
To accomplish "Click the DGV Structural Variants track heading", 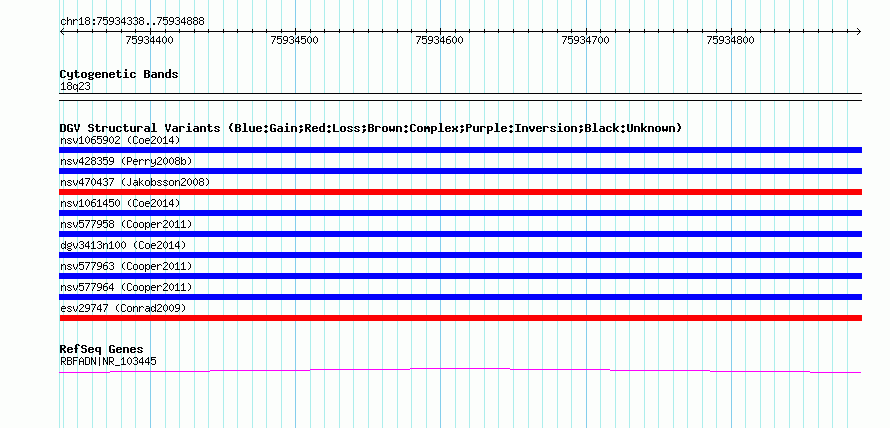I will coord(371,128).
